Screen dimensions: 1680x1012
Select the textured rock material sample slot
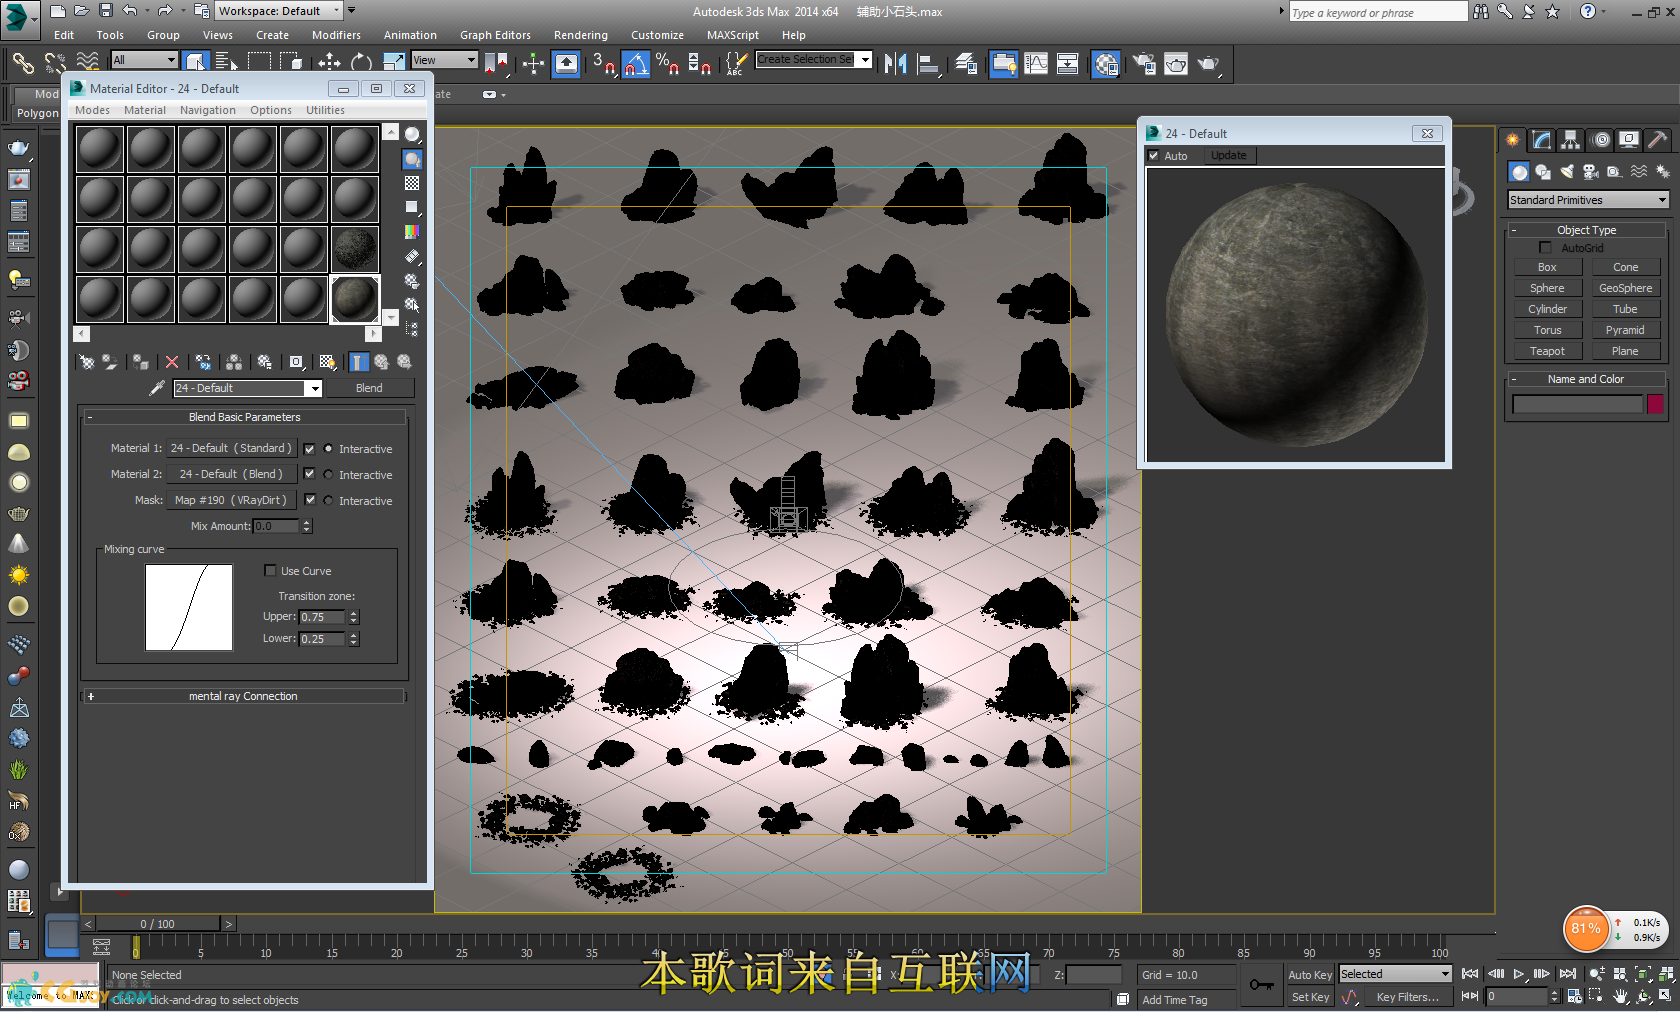[354, 299]
